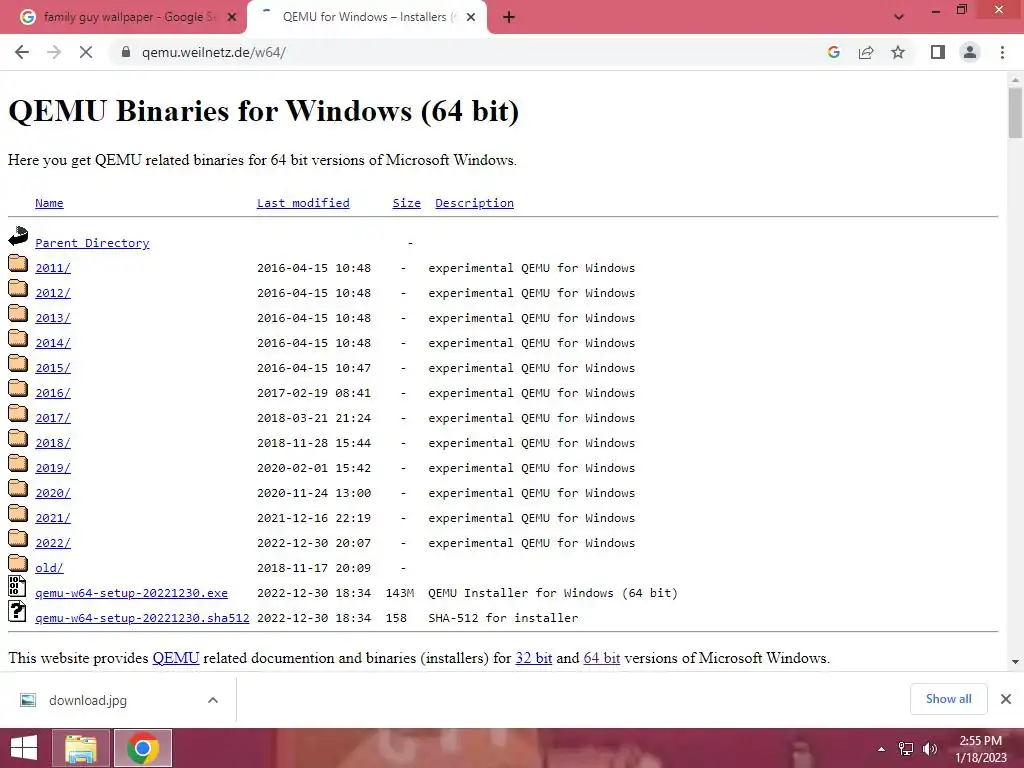Screen dimensions: 1024x768
Task: Click Show all downloads button
Action: (948, 699)
